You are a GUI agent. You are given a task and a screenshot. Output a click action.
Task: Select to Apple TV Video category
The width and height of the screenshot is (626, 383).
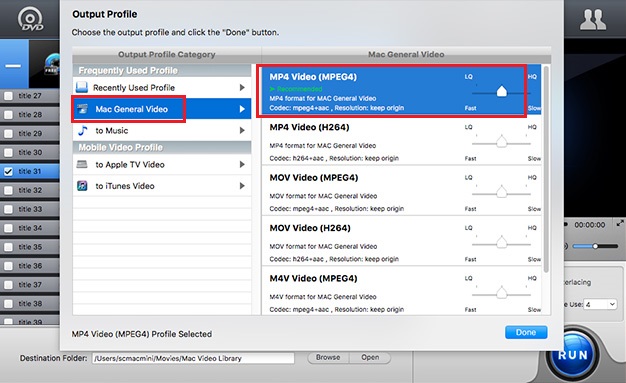point(162,164)
